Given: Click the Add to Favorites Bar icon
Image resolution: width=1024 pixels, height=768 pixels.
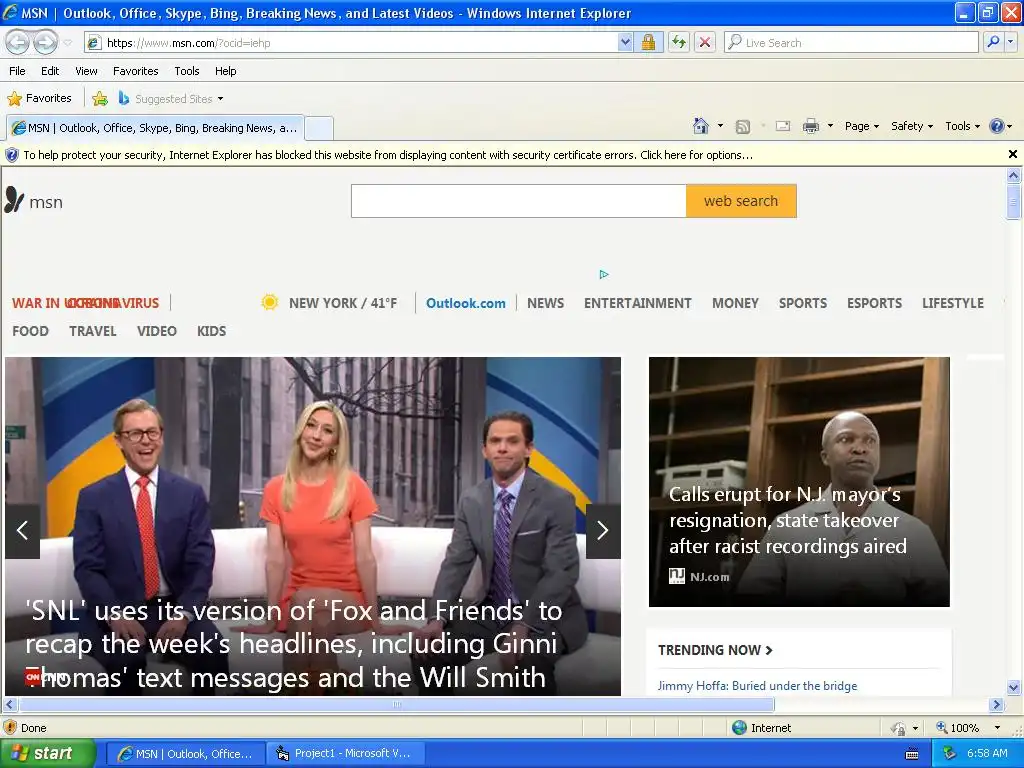Looking at the screenshot, I should tap(100, 99).
